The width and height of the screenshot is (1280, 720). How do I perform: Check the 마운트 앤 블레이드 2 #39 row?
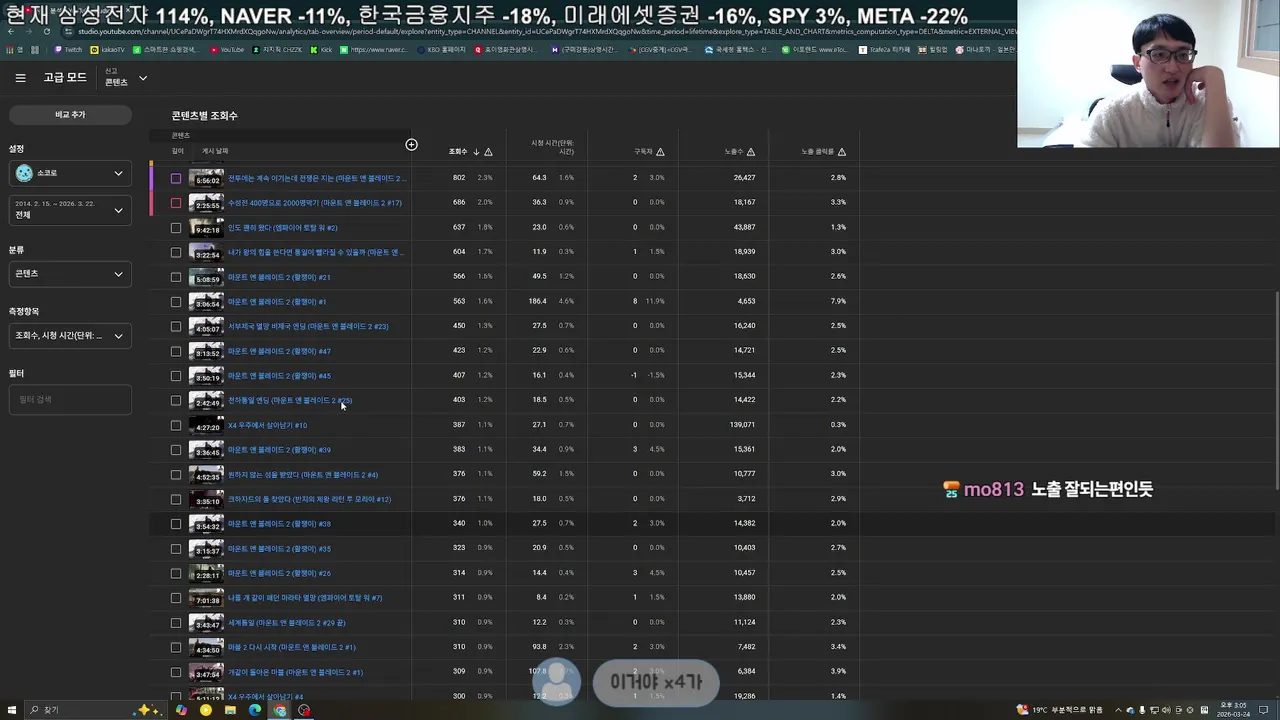pos(176,450)
